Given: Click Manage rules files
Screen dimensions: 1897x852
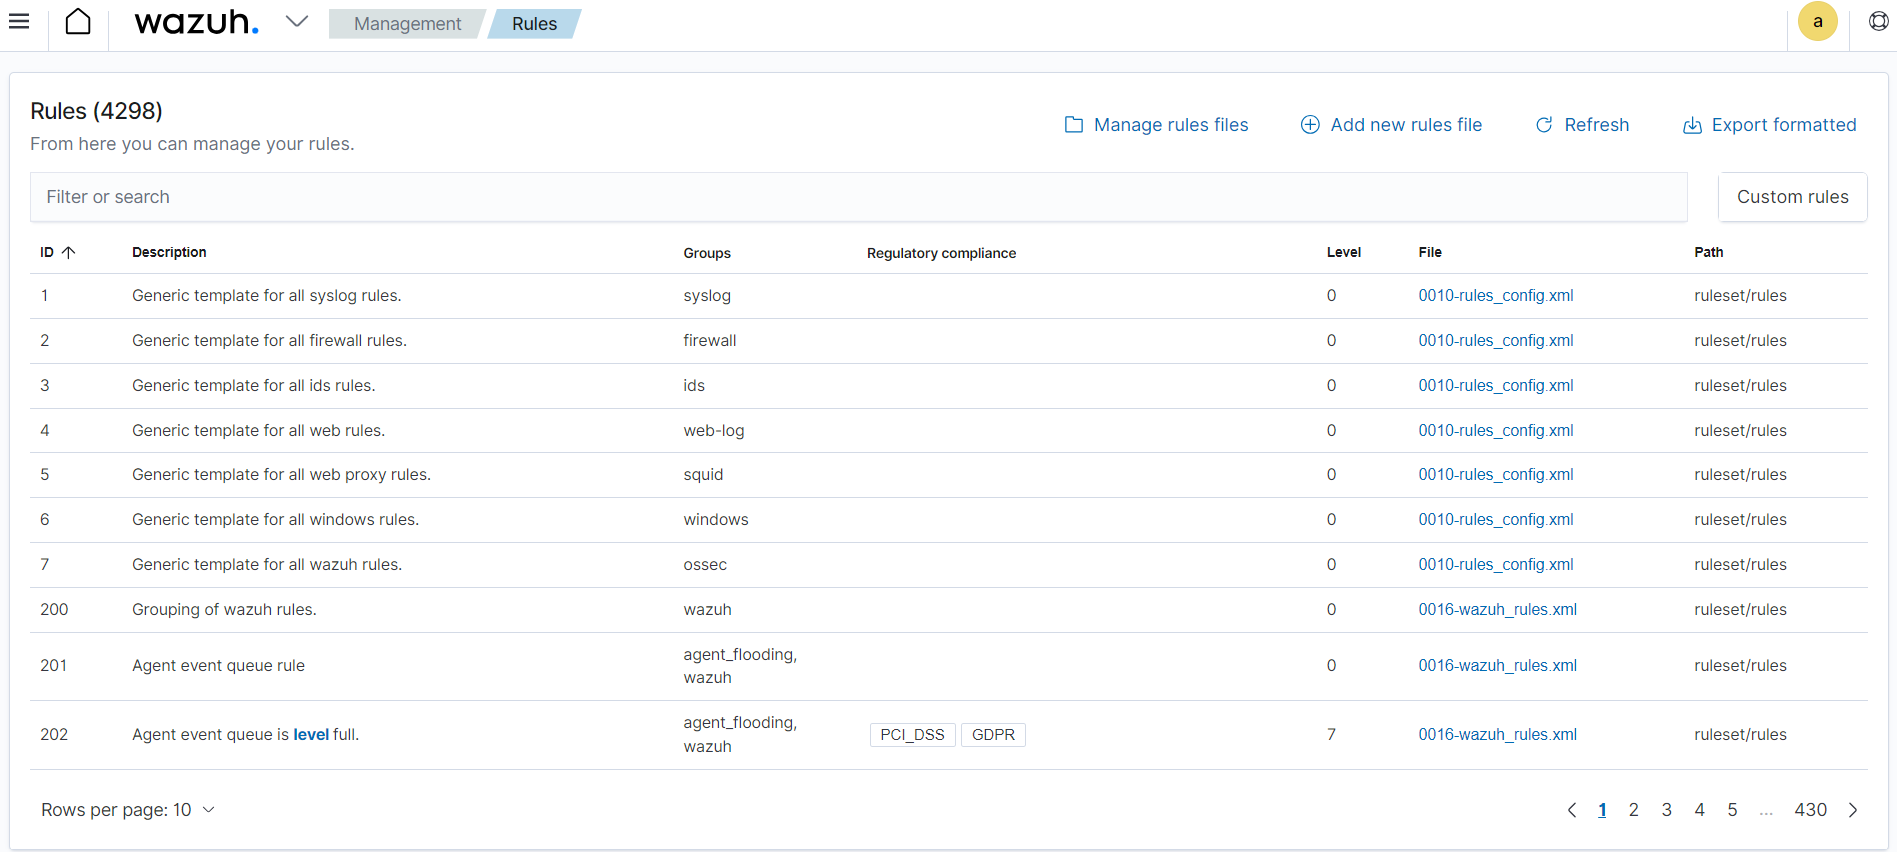Looking at the screenshot, I should click(1156, 125).
